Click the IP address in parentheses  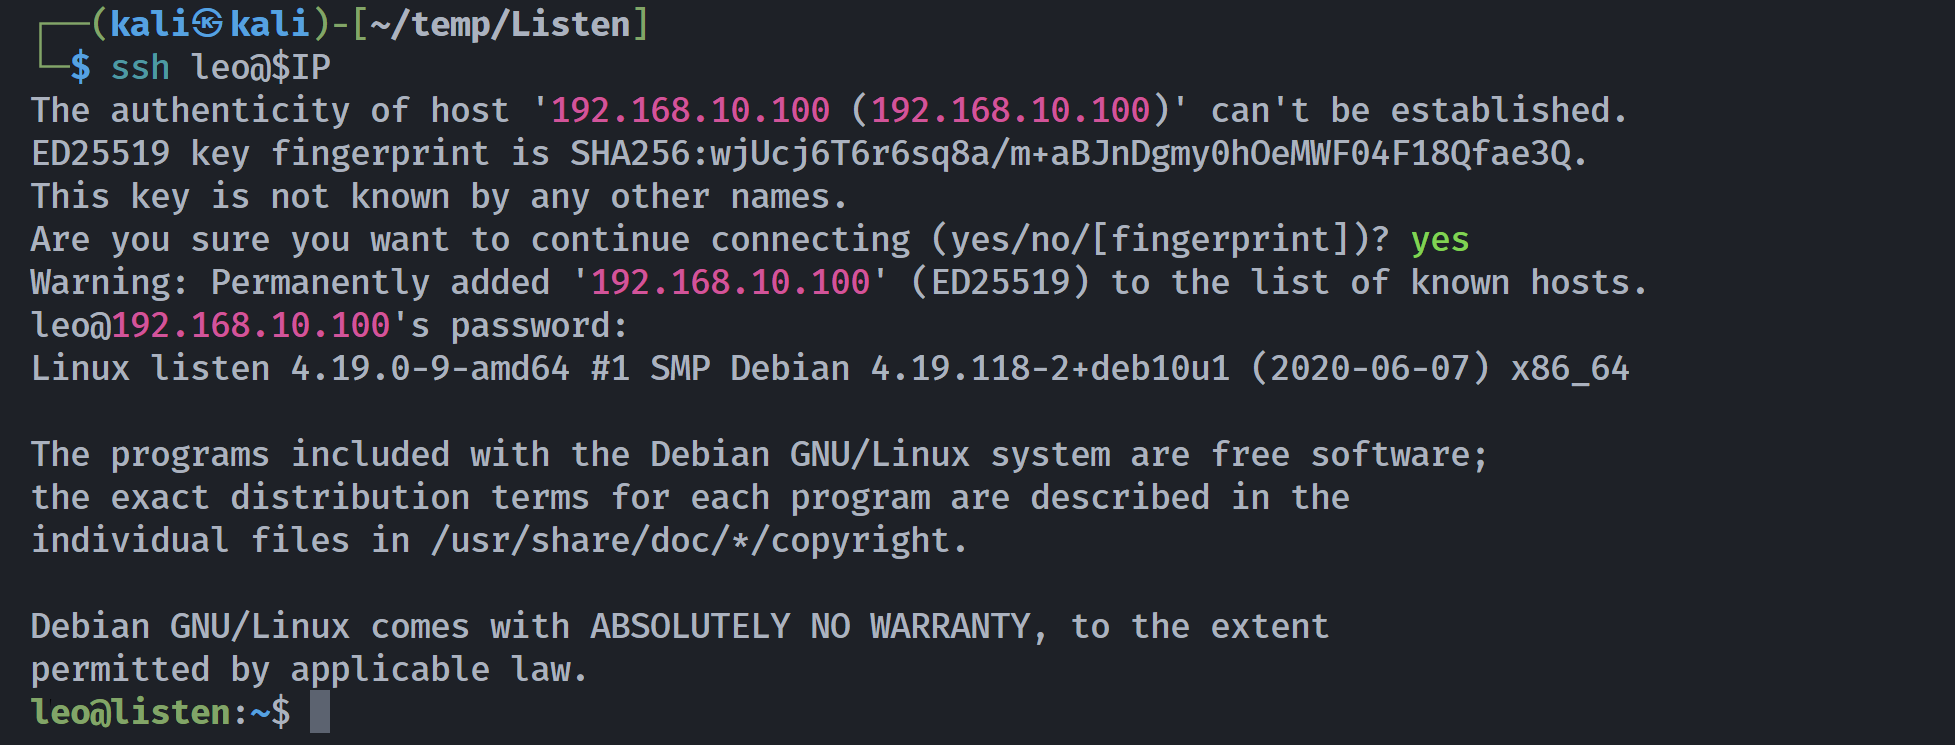pos(1010,110)
